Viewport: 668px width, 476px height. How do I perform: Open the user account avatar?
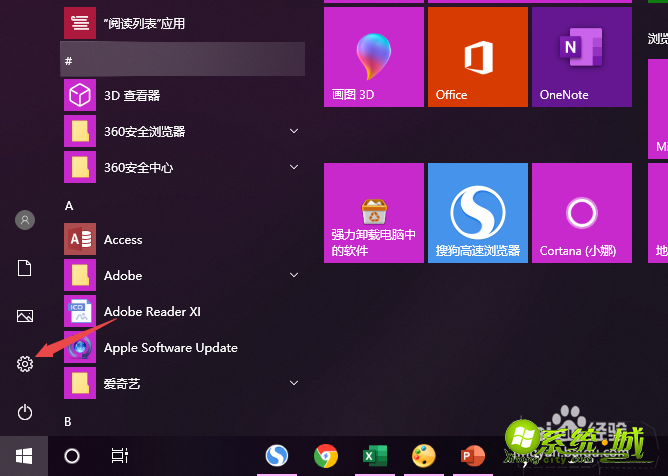tap(25, 220)
